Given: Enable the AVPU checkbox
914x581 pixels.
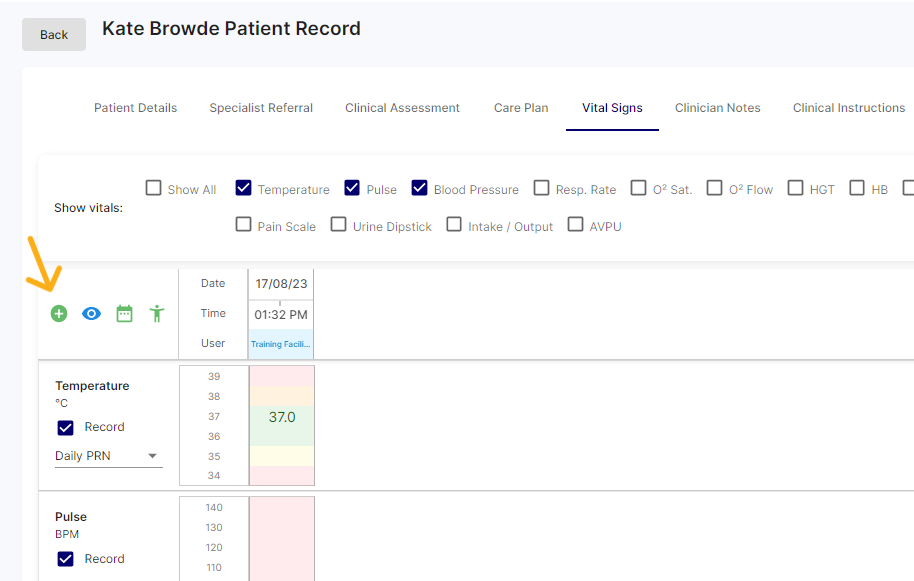Looking at the screenshot, I should point(576,225).
